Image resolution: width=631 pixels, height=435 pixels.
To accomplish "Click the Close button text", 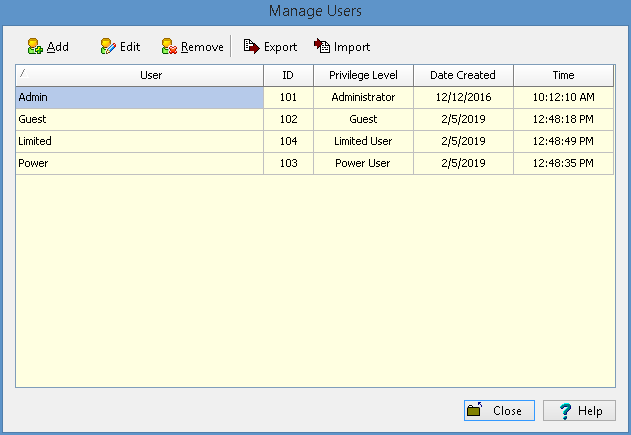I will click(507, 411).
